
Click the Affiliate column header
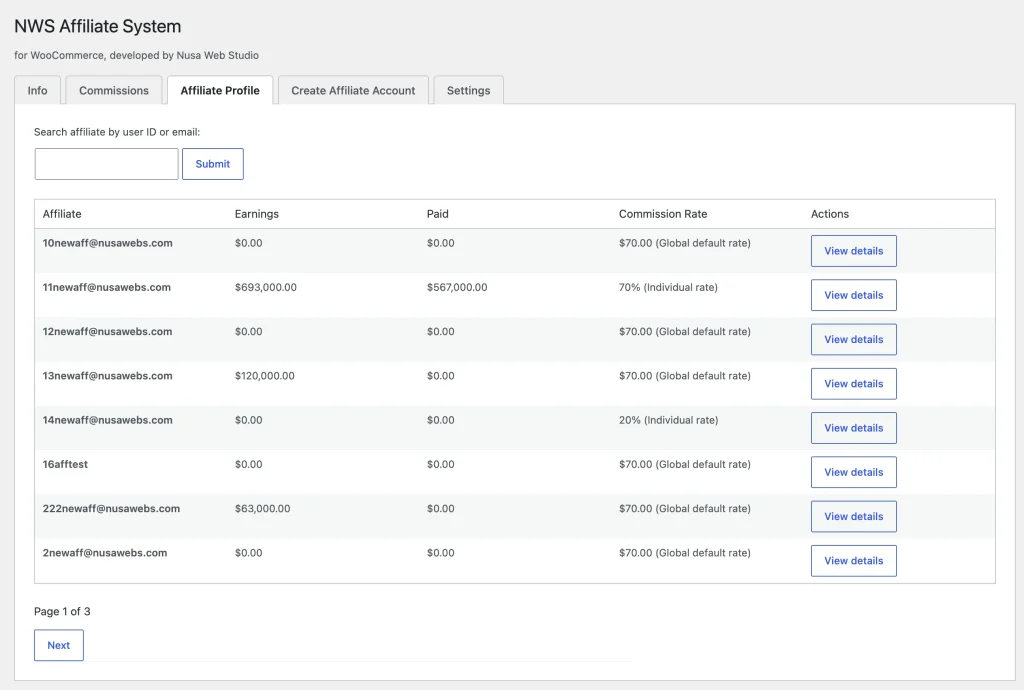[x=62, y=214]
